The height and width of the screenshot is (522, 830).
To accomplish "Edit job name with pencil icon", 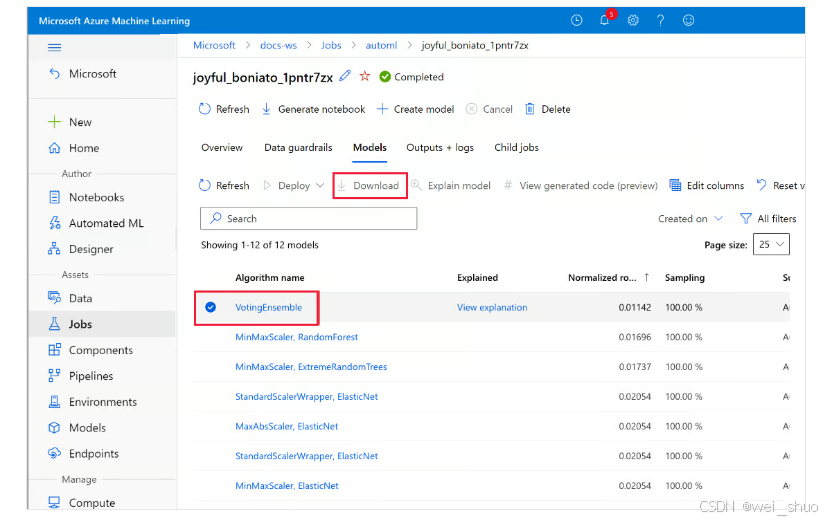I will tap(345, 76).
